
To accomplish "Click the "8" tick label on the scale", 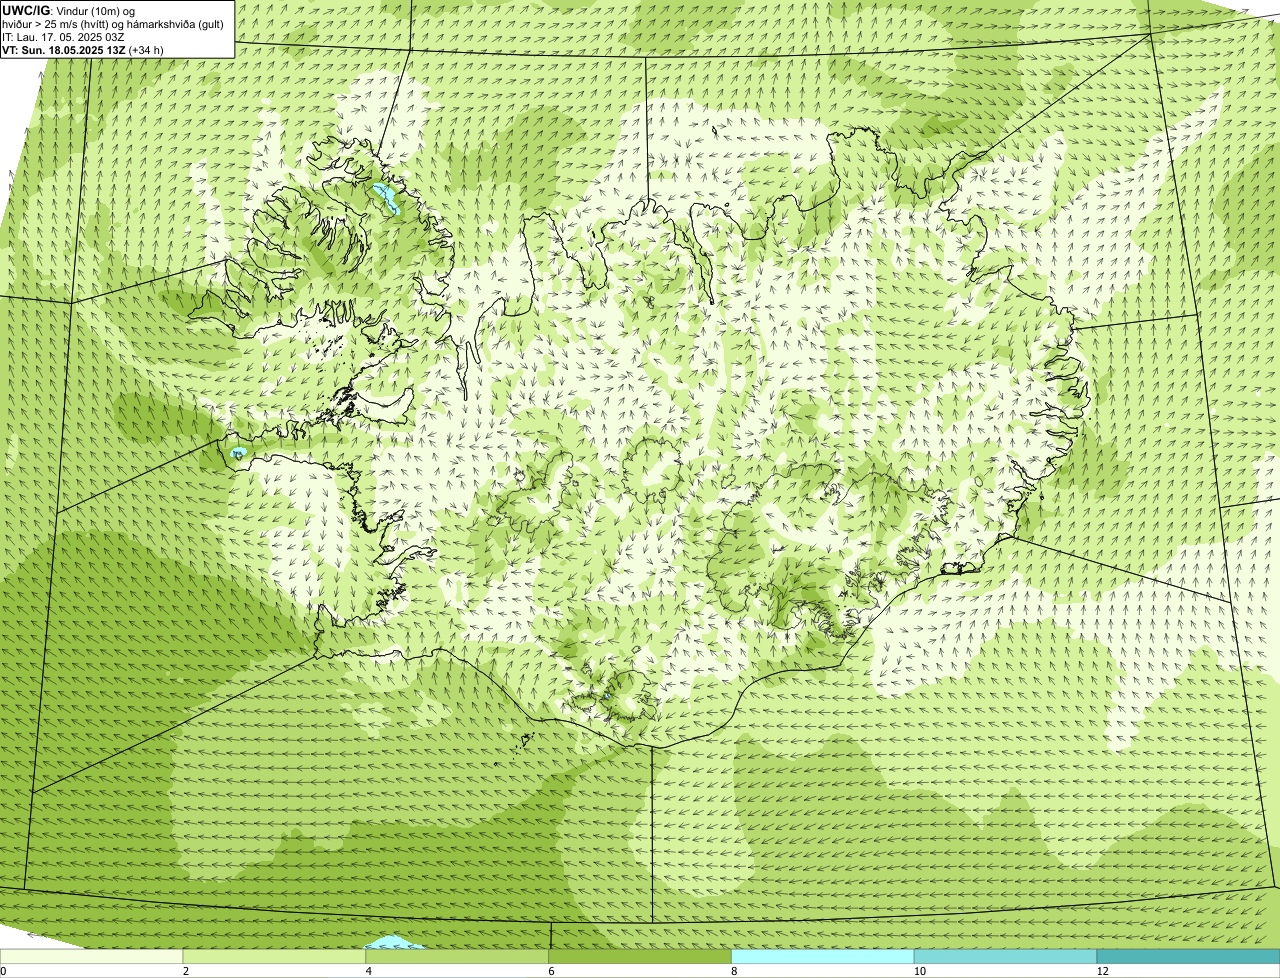I will (x=734, y=971).
